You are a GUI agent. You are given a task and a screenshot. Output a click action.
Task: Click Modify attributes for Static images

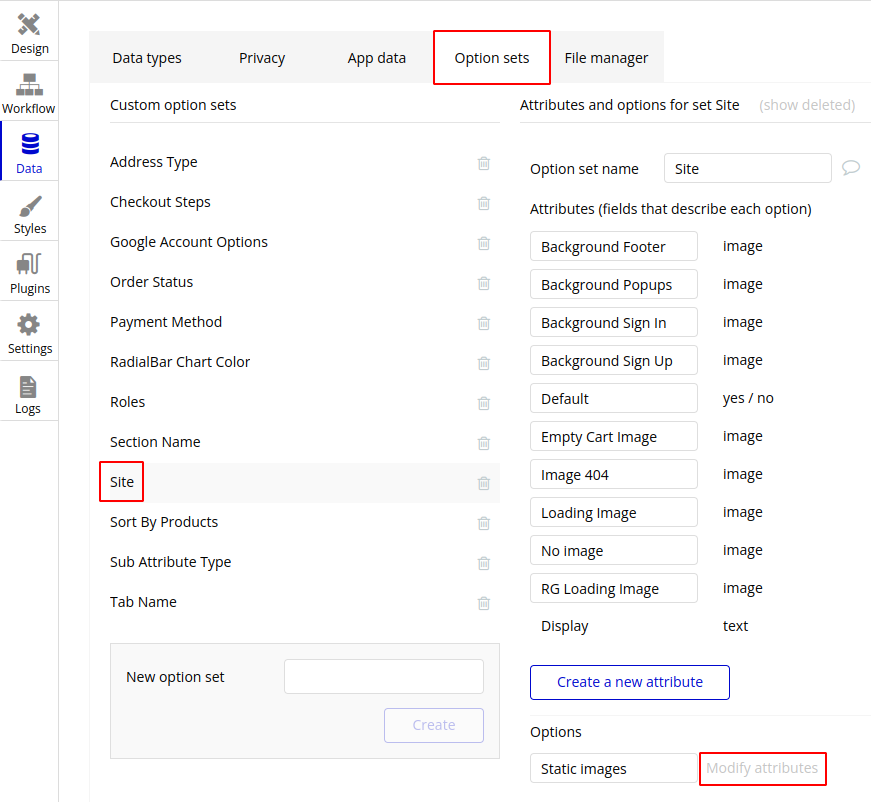(x=762, y=768)
